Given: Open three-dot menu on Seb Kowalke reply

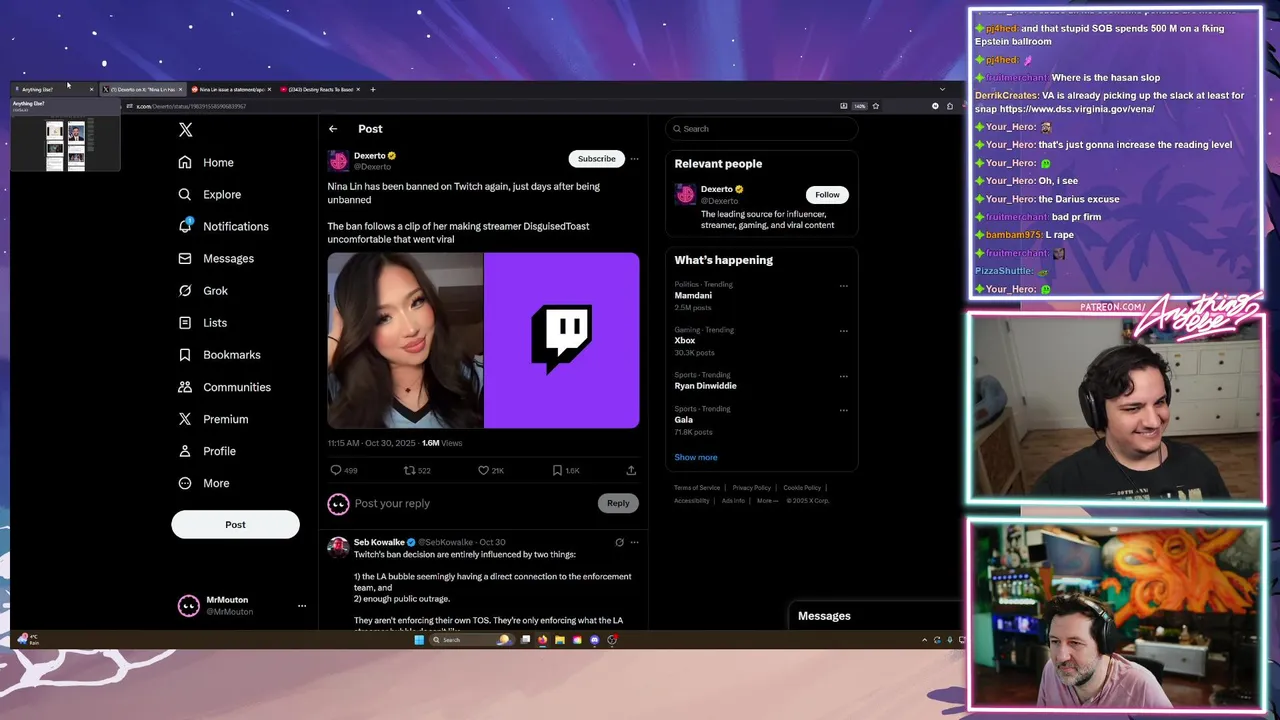Looking at the screenshot, I should (x=634, y=542).
